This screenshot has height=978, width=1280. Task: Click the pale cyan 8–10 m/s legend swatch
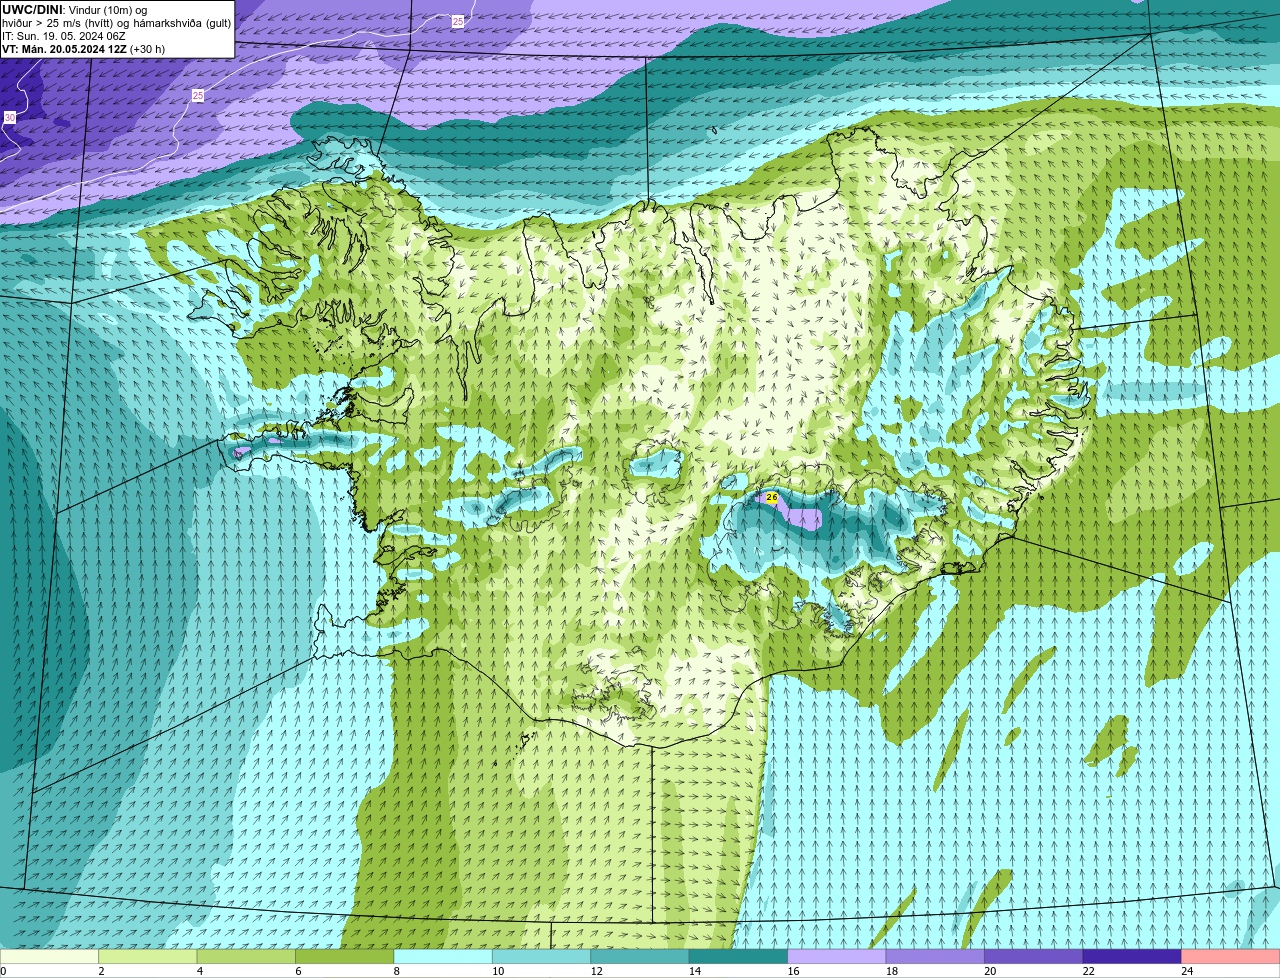444,957
